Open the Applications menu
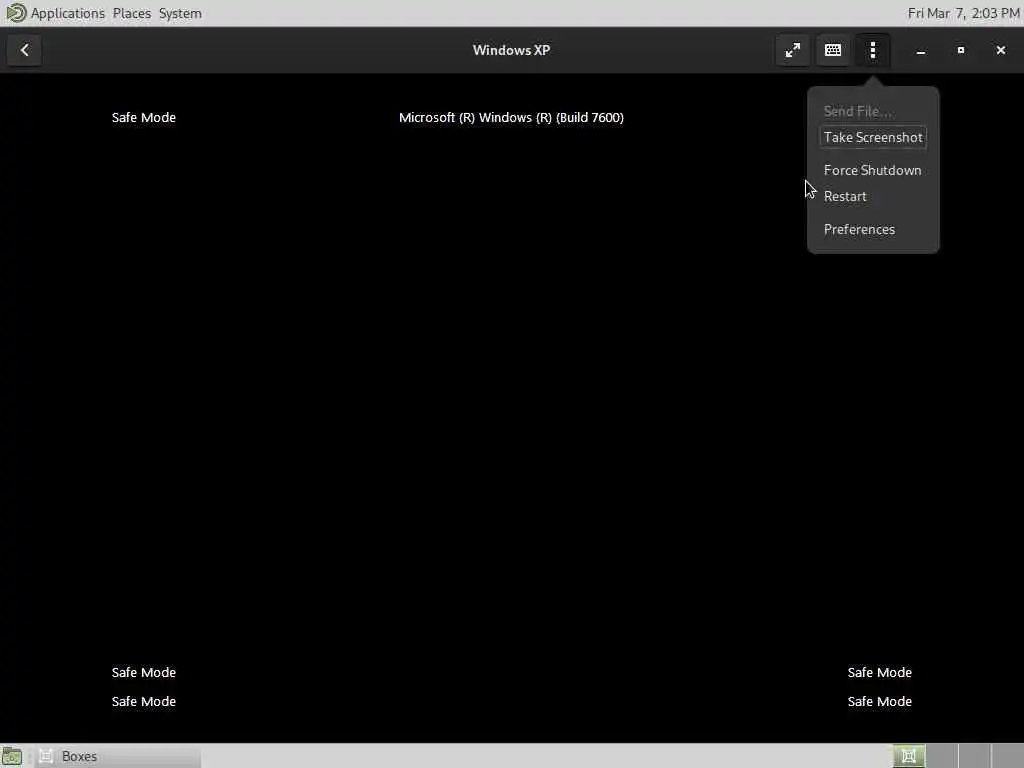This screenshot has width=1024, height=768. (68, 13)
